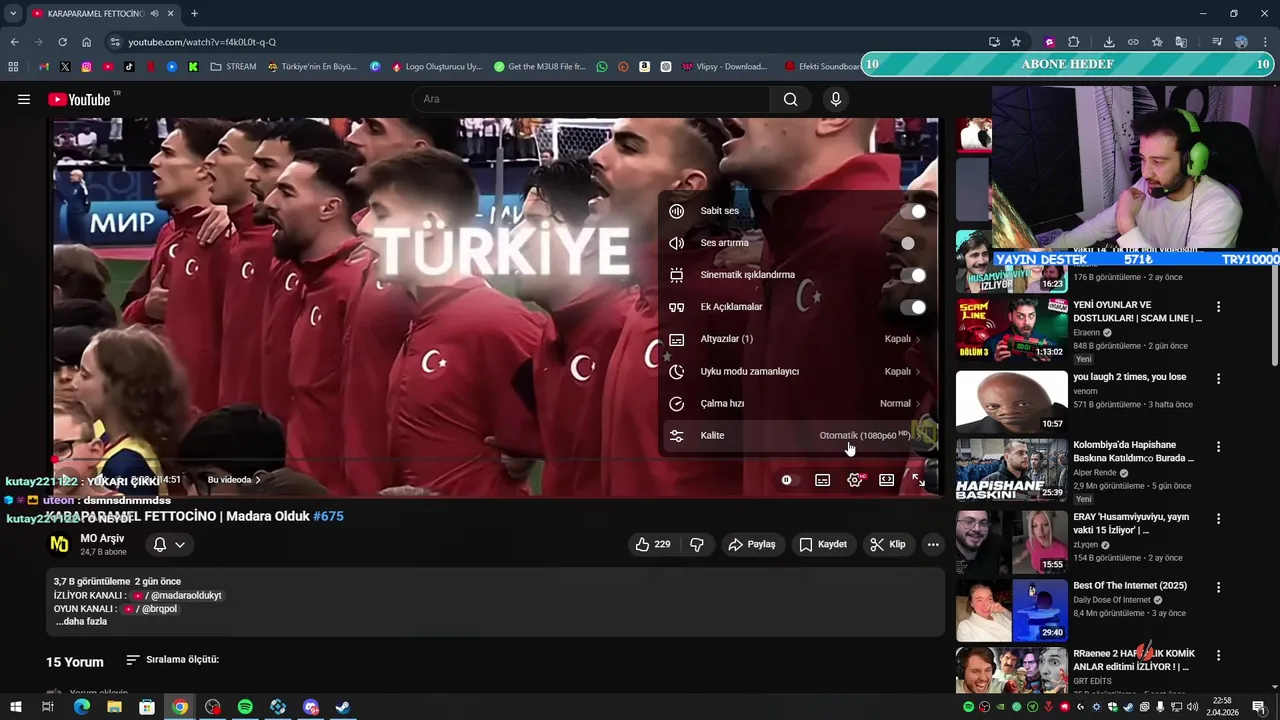
Task: Click the Paylaş share button
Action: [752, 544]
